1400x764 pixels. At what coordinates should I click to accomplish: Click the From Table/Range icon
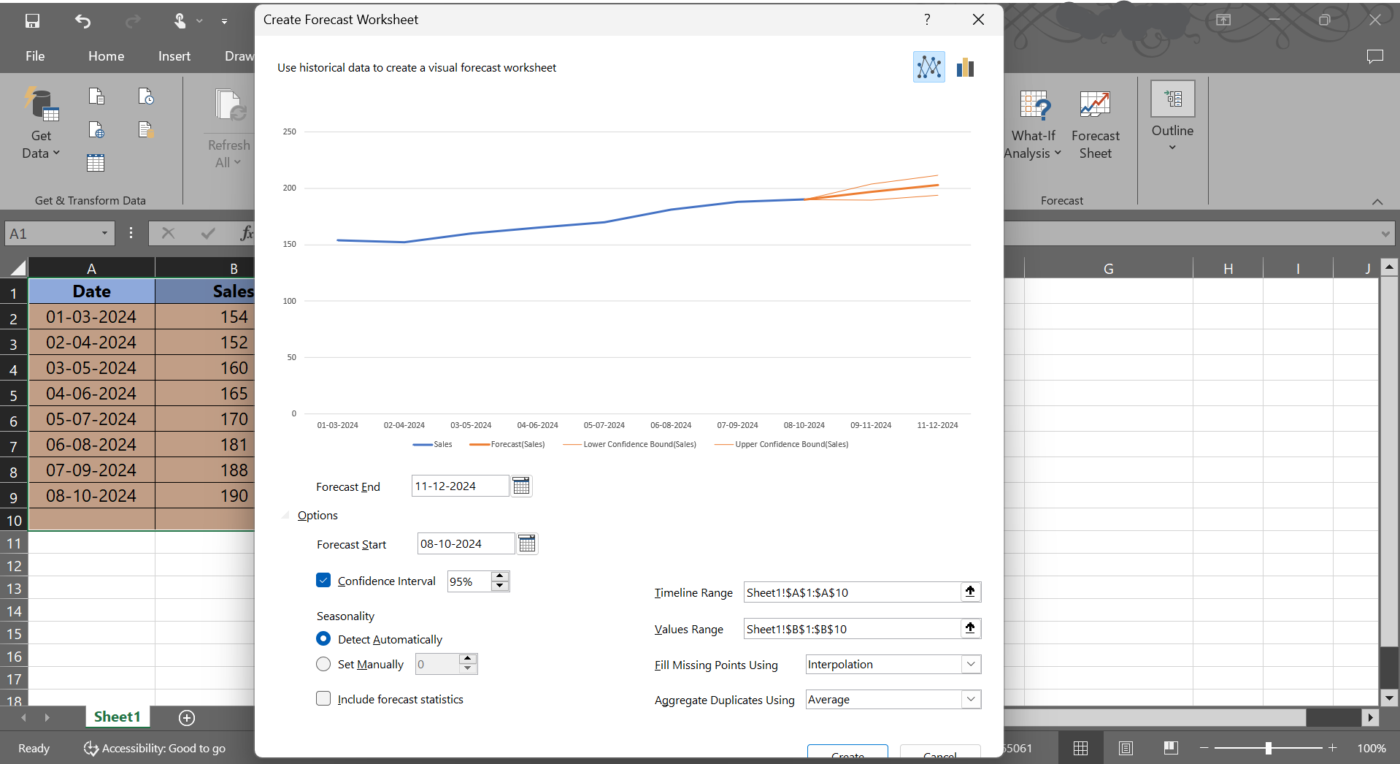95,162
